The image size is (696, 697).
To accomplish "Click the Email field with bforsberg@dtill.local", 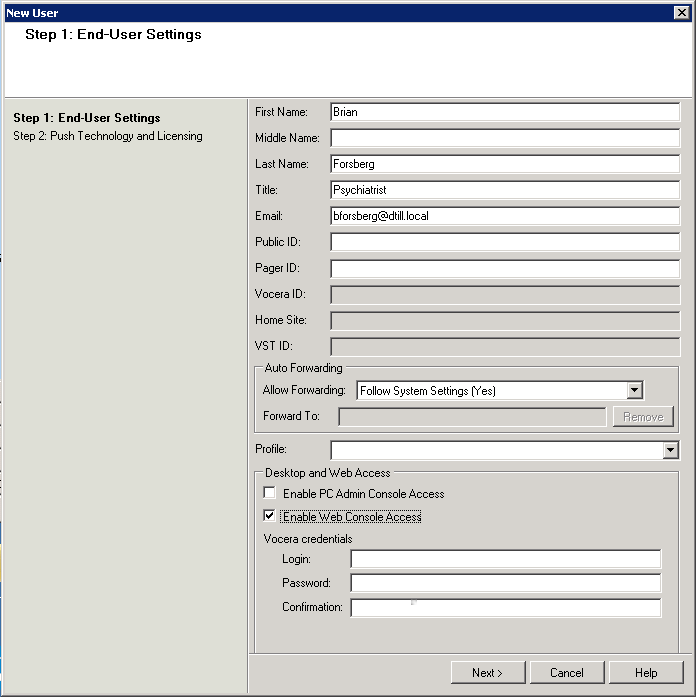I will click(x=505, y=216).
